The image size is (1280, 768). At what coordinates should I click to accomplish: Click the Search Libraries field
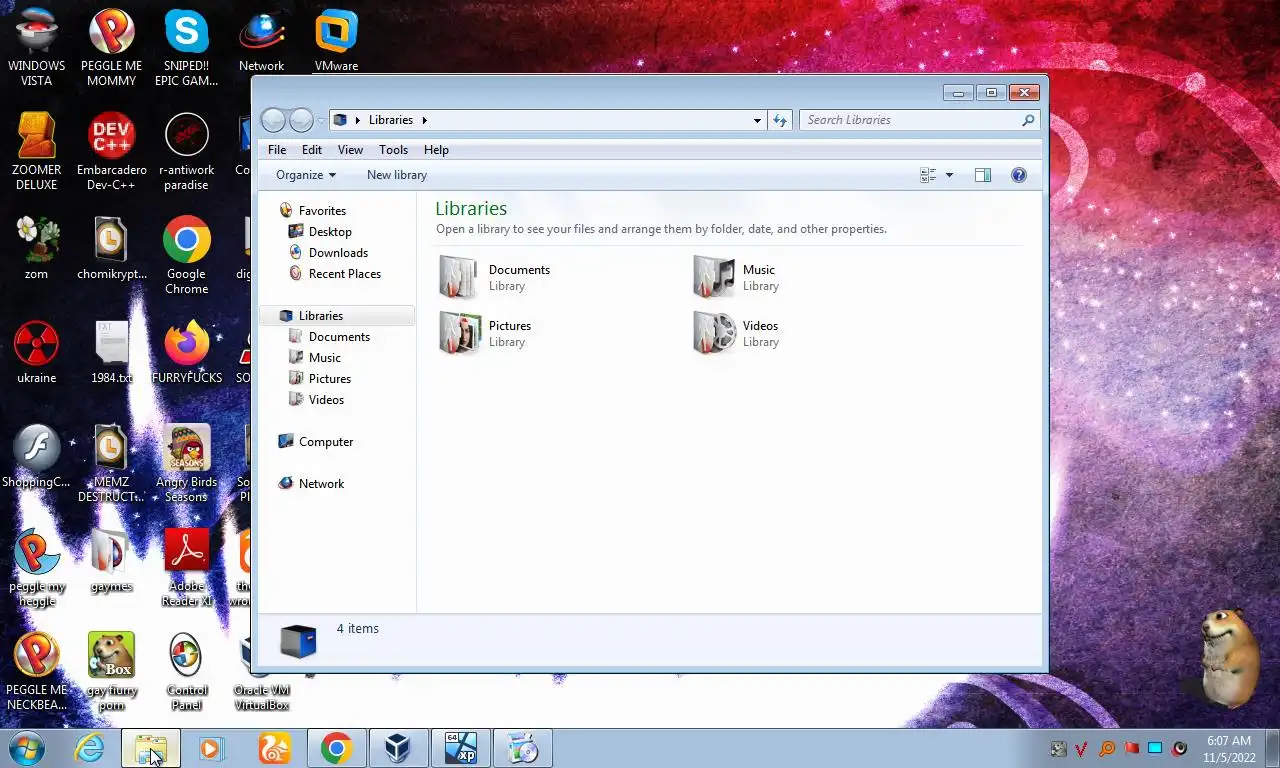(x=920, y=120)
